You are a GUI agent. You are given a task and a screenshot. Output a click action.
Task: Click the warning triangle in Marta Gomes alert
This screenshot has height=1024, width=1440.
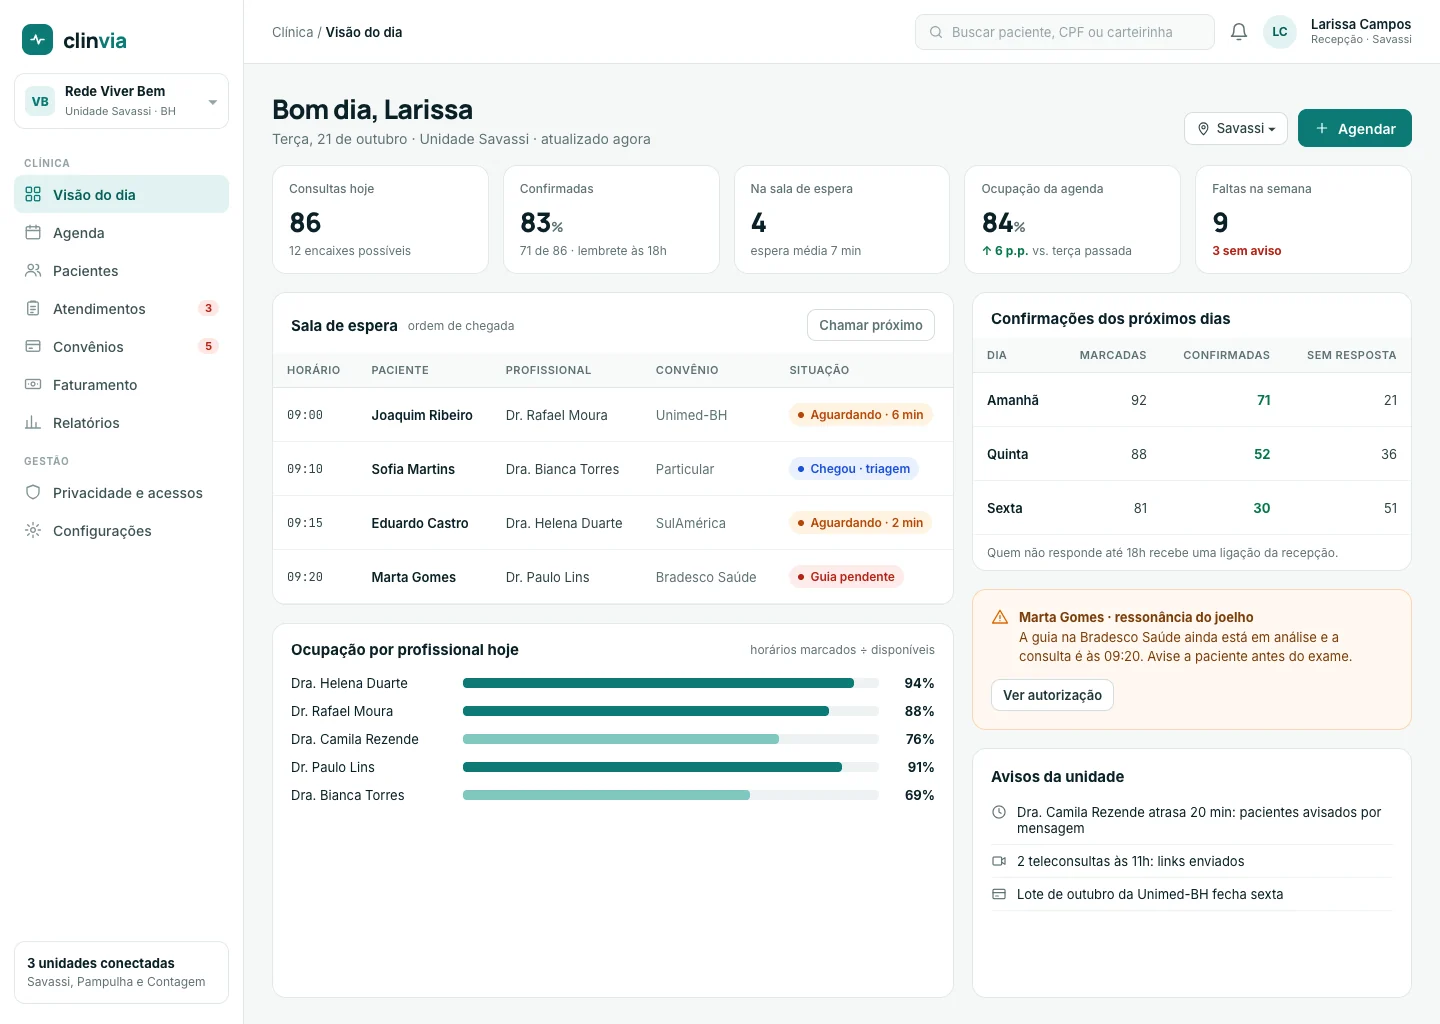1000,618
